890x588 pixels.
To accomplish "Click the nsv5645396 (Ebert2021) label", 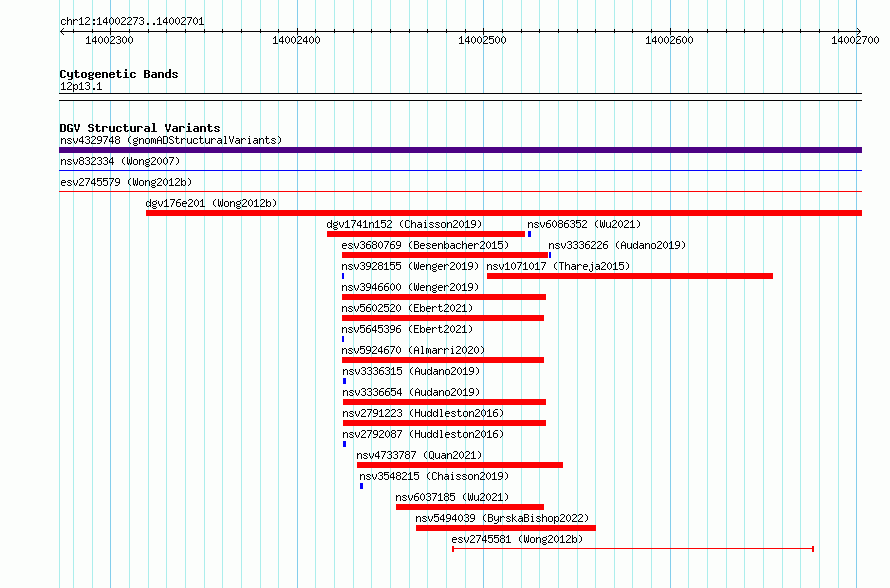I will tap(407, 329).
